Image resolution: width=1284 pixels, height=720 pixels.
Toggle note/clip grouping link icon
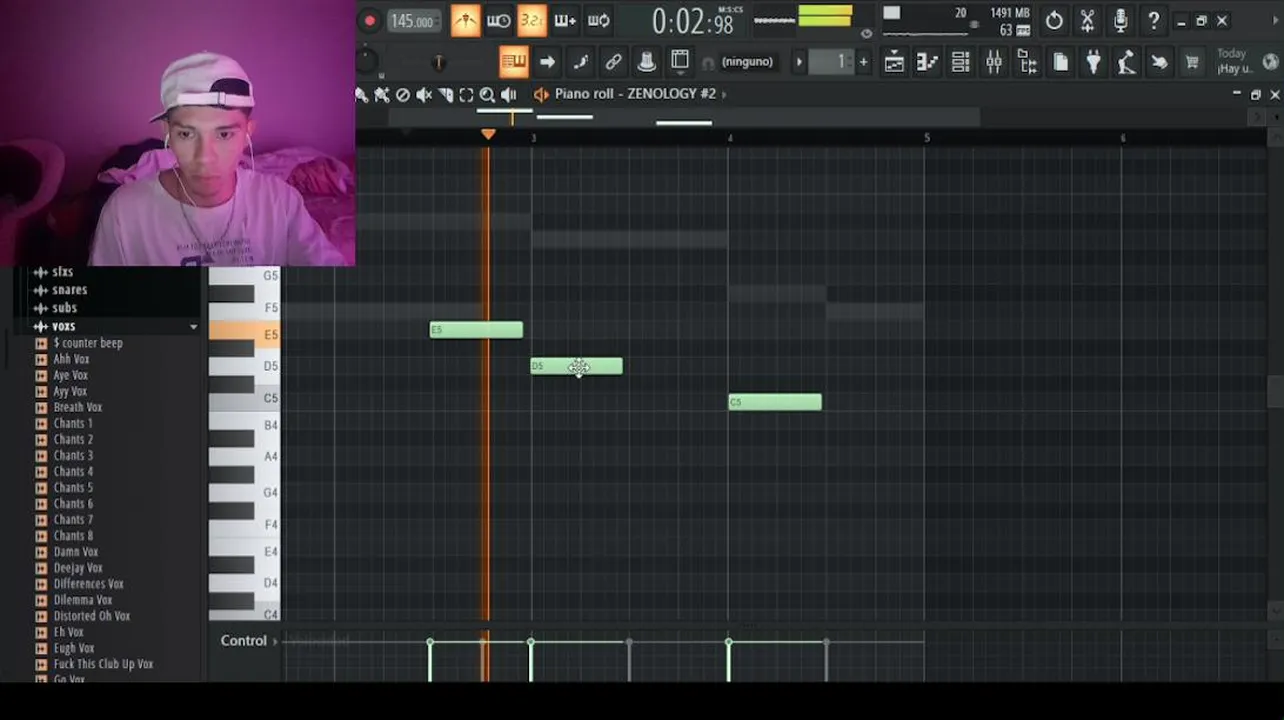coord(613,62)
